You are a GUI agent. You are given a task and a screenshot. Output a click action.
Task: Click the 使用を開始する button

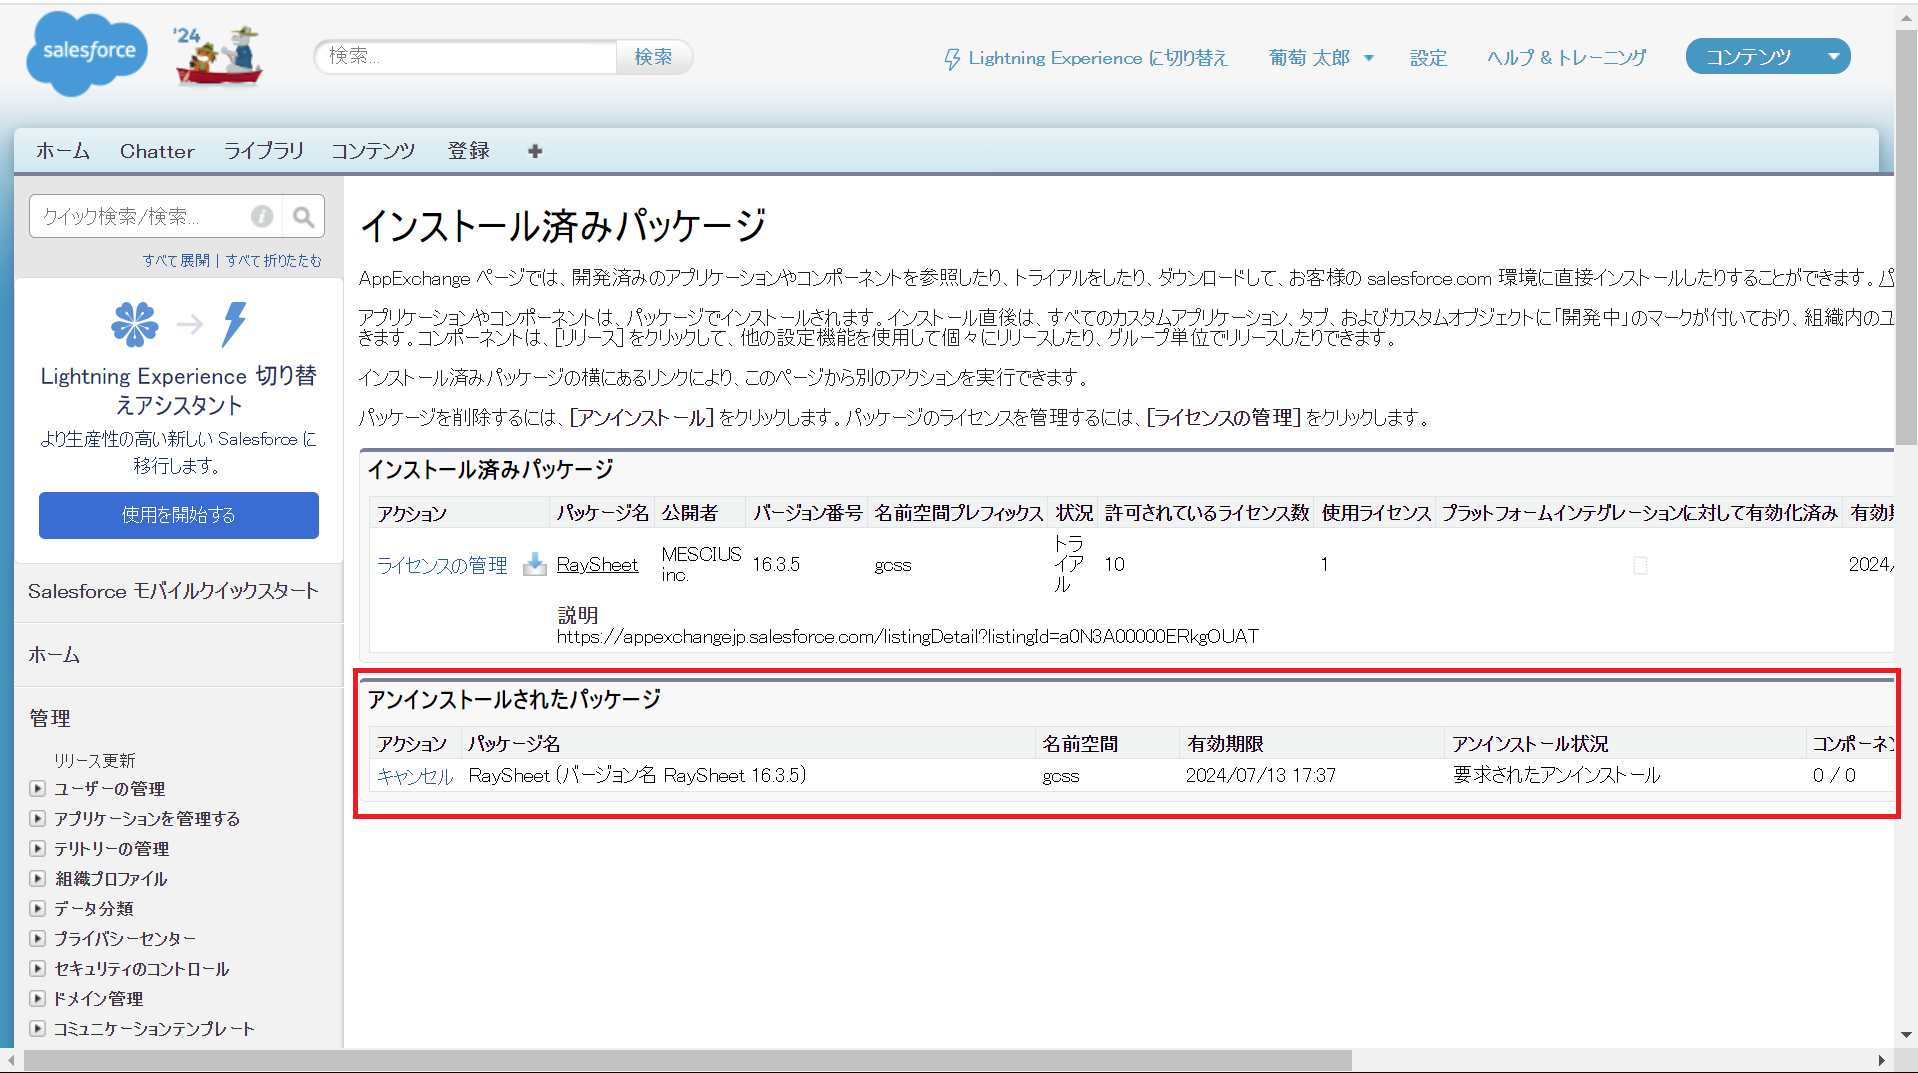click(x=179, y=515)
